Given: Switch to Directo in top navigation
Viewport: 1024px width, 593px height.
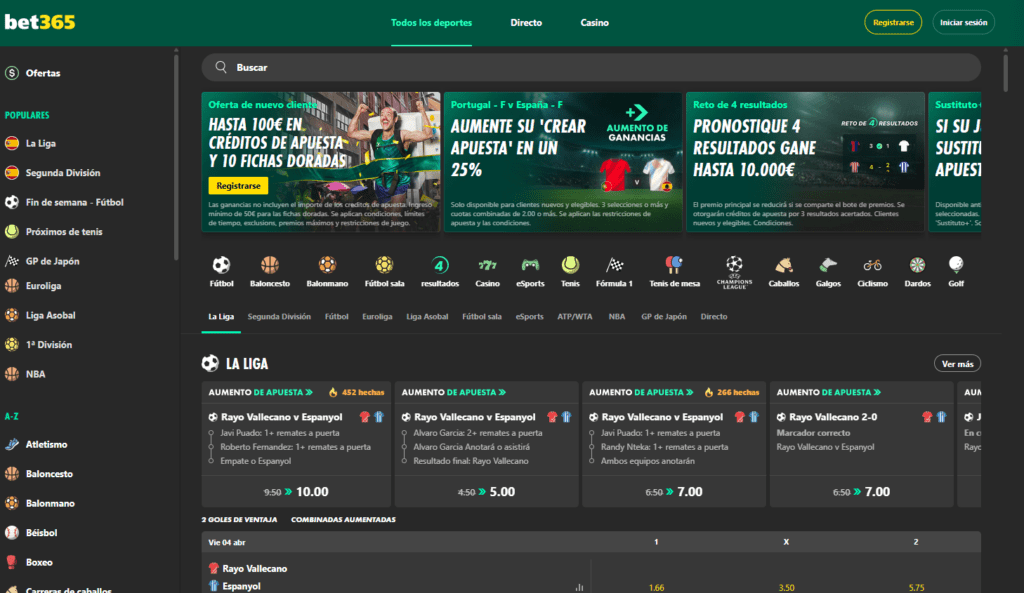Looking at the screenshot, I should [526, 23].
